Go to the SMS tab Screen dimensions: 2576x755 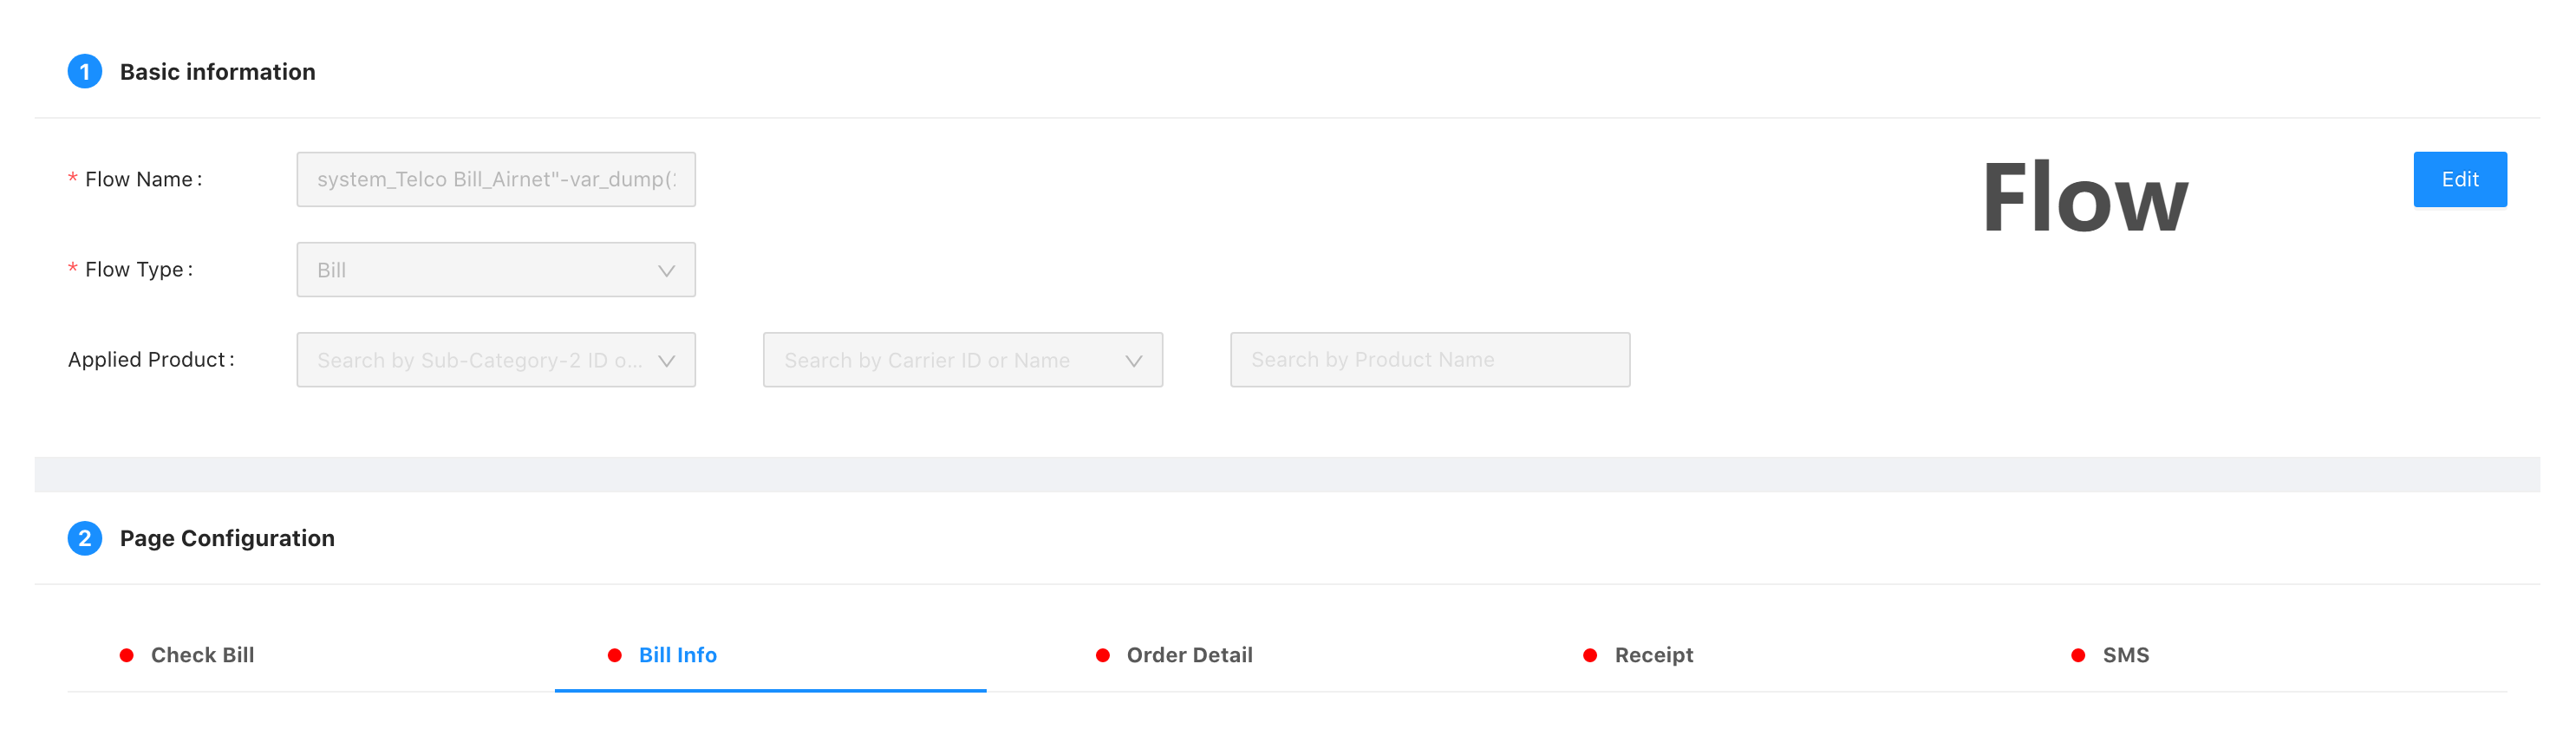coord(2125,655)
